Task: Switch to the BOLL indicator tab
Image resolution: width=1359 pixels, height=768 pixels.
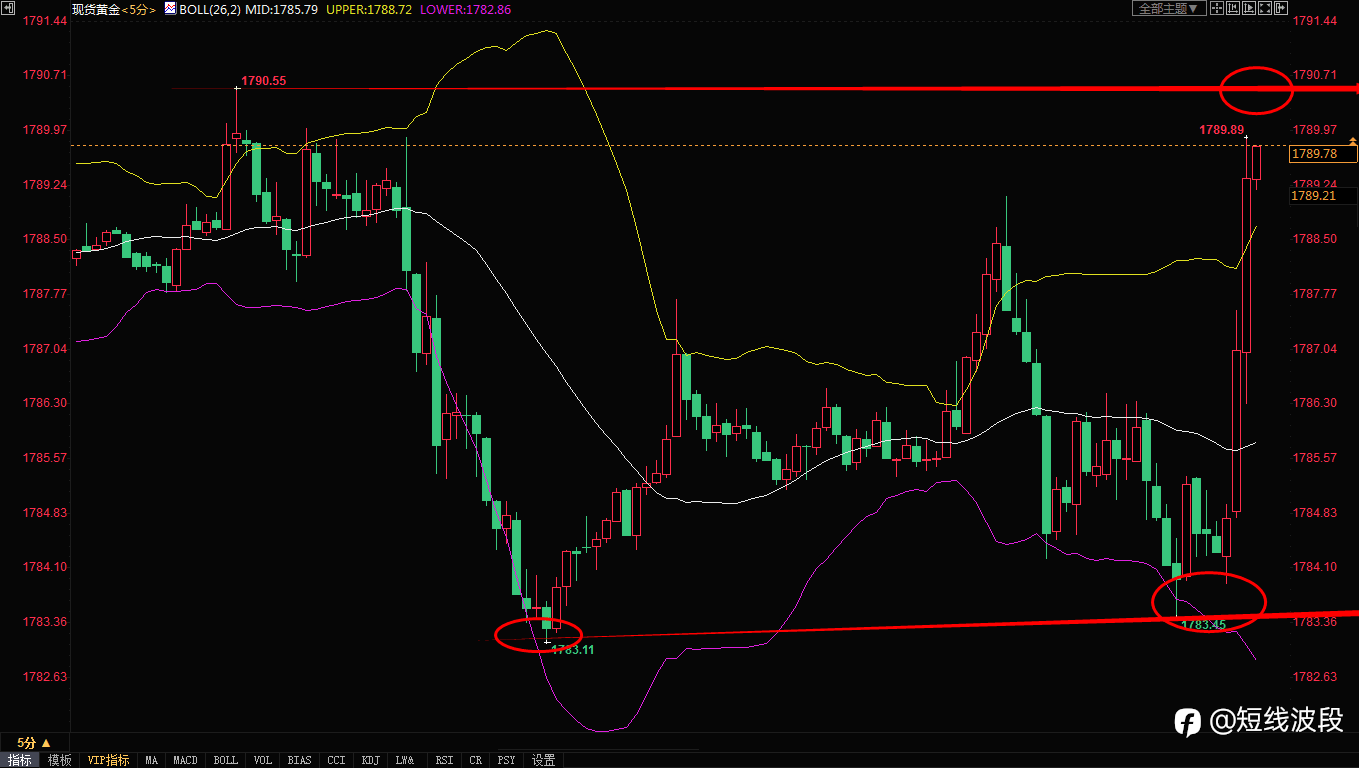Action: (x=226, y=760)
